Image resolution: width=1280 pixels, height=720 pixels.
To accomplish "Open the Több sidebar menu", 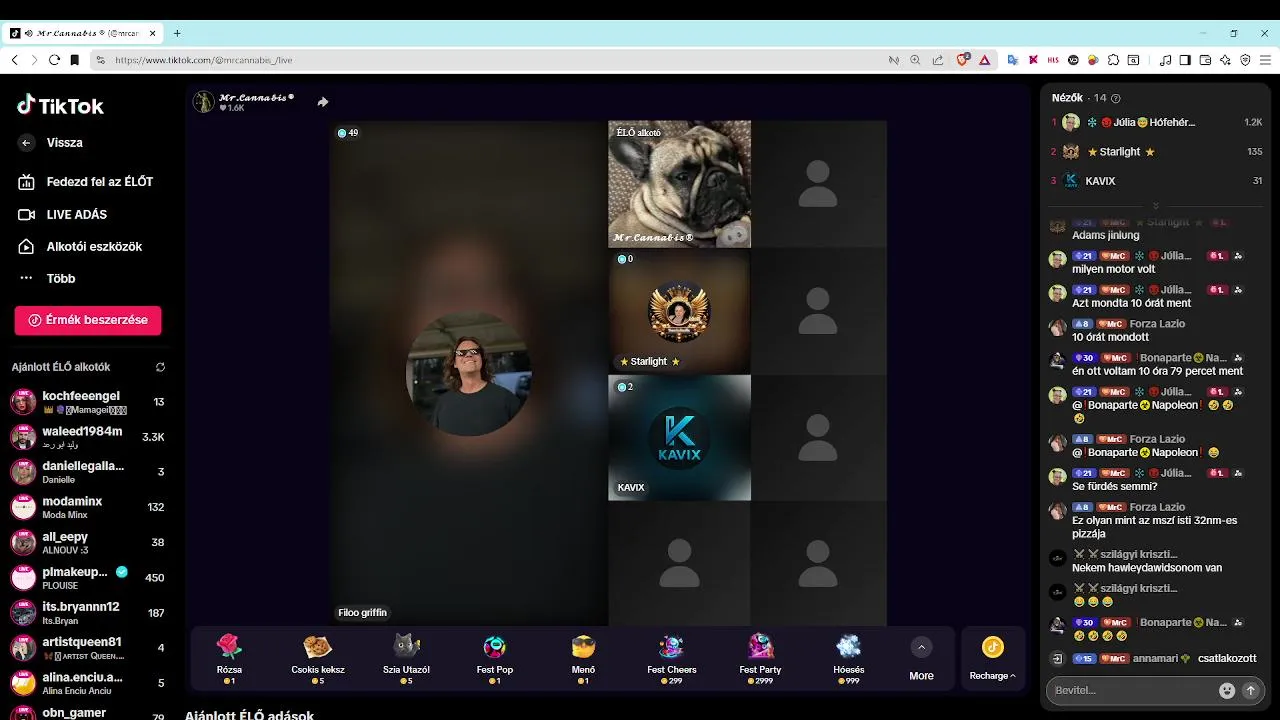I will [x=46, y=278].
